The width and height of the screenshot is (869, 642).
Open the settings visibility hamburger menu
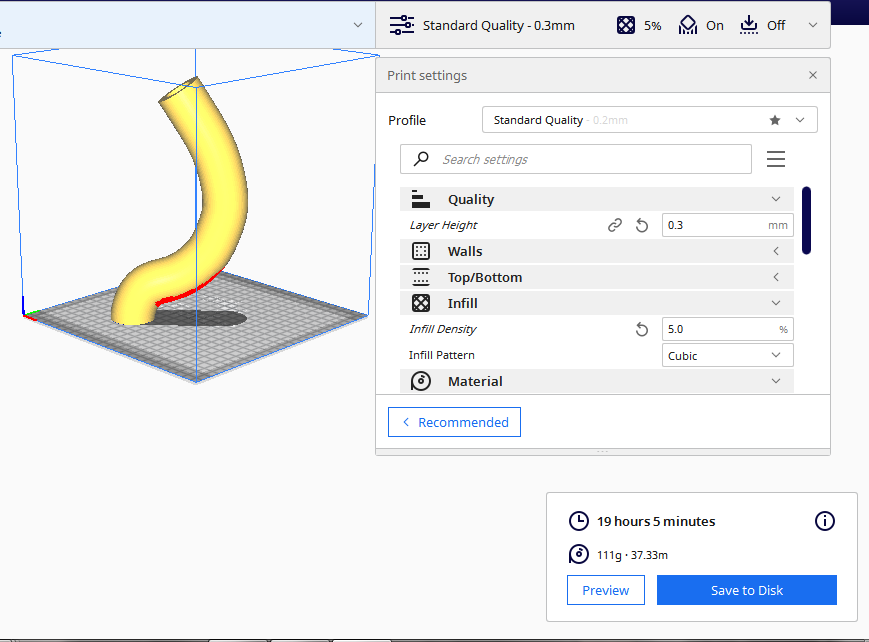(x=776, y=159)
